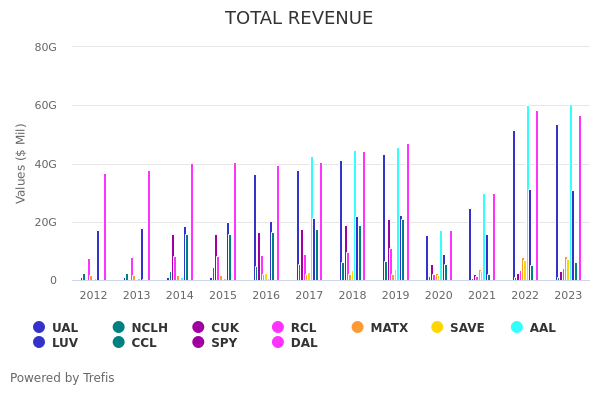Toggle the SPY legend entry

(x=224, y=342)
